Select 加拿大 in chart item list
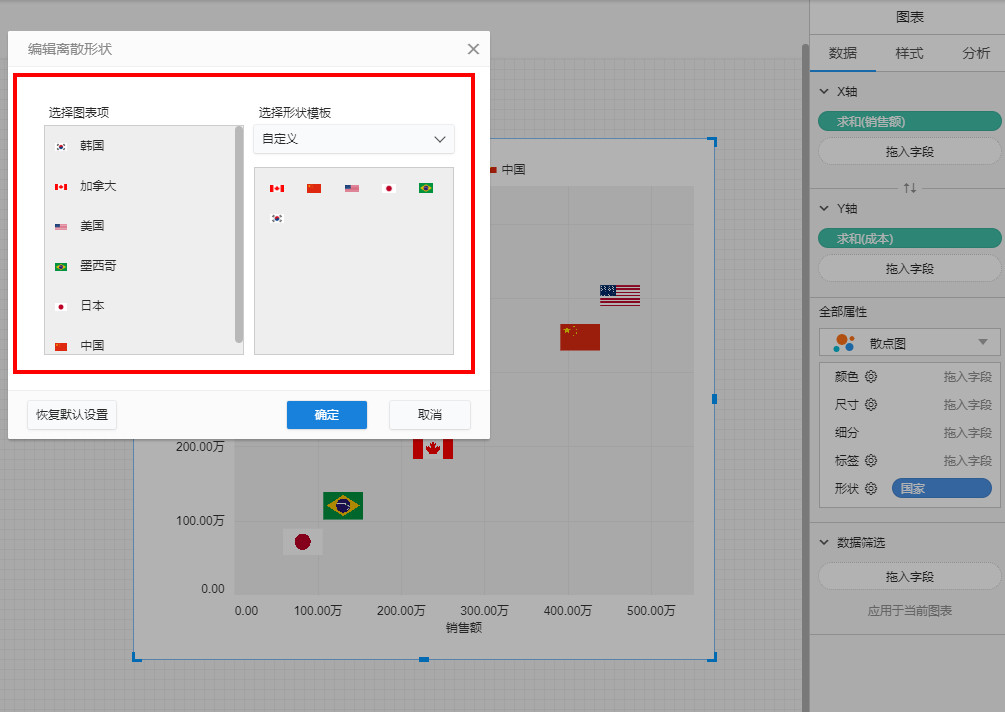The width and height of the screenshot is (1005, 712). tap(140, 186)
